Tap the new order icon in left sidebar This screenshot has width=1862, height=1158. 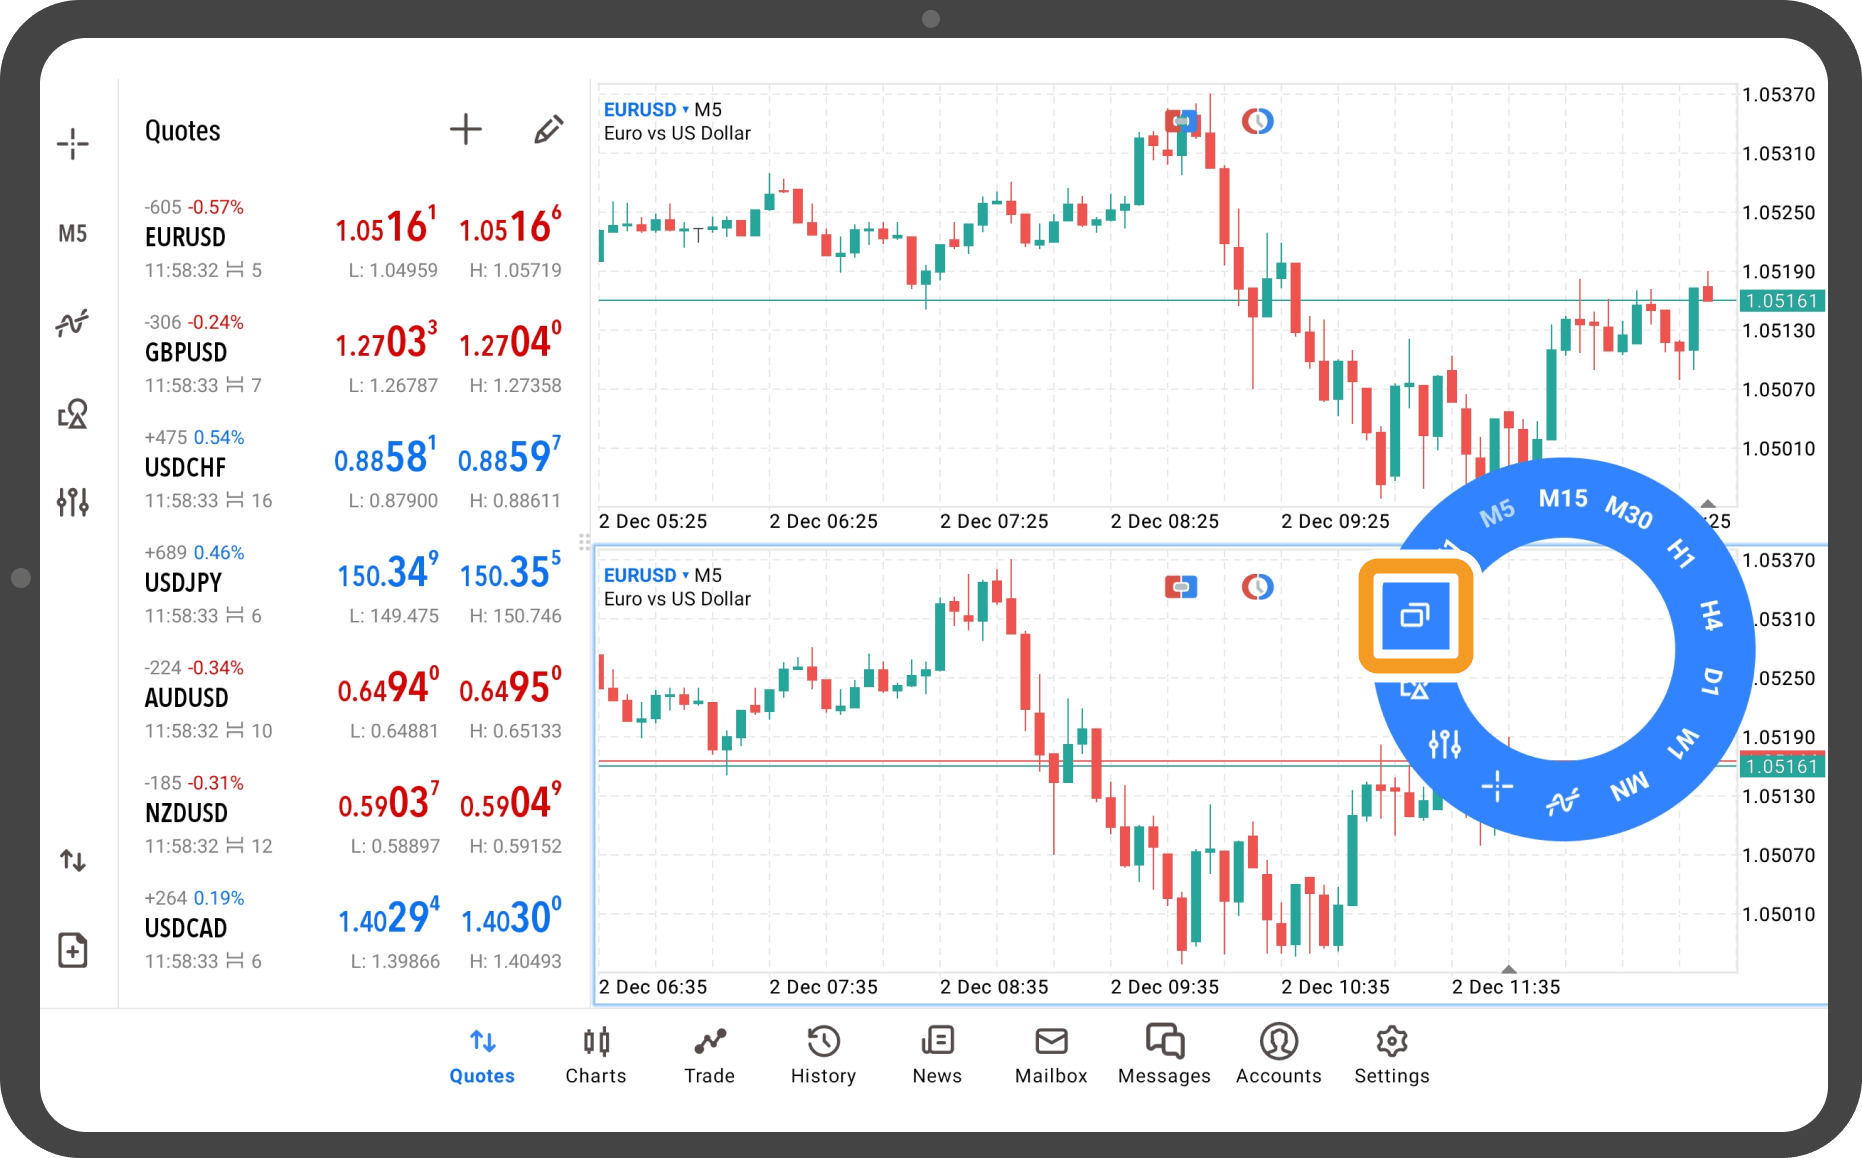click(72, 950)
